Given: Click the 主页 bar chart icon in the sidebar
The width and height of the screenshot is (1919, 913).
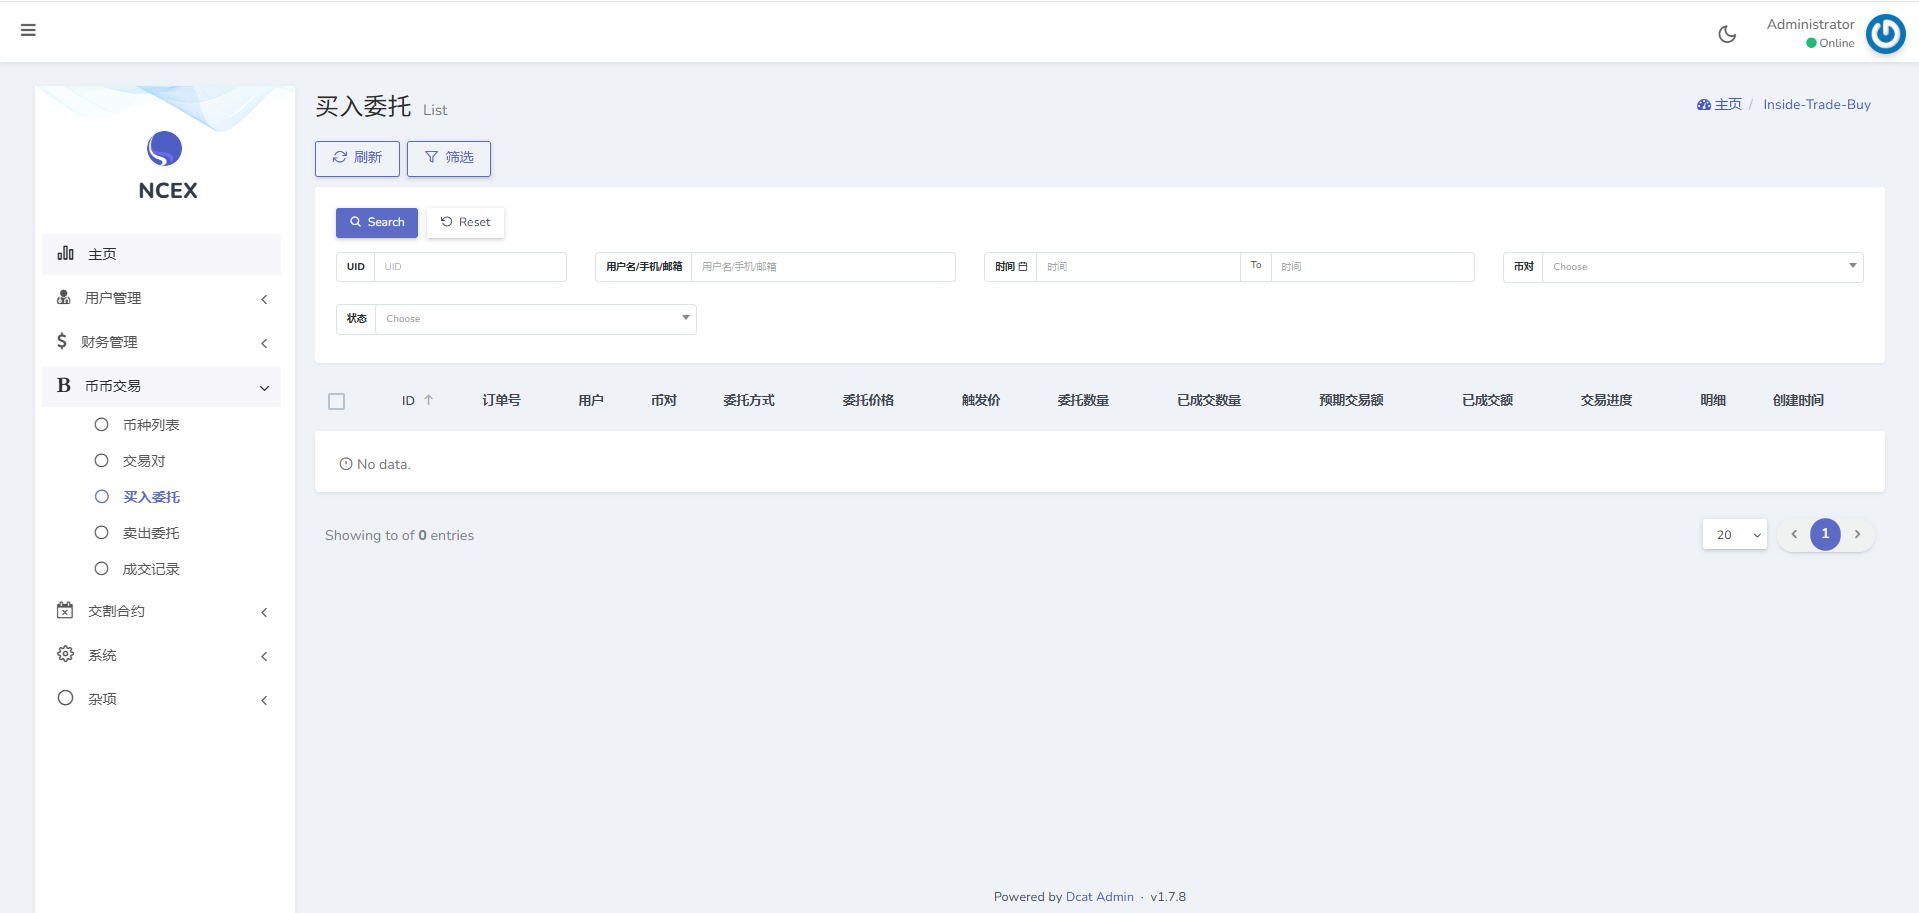Looking at the screenshot, I should pos(66,253).
